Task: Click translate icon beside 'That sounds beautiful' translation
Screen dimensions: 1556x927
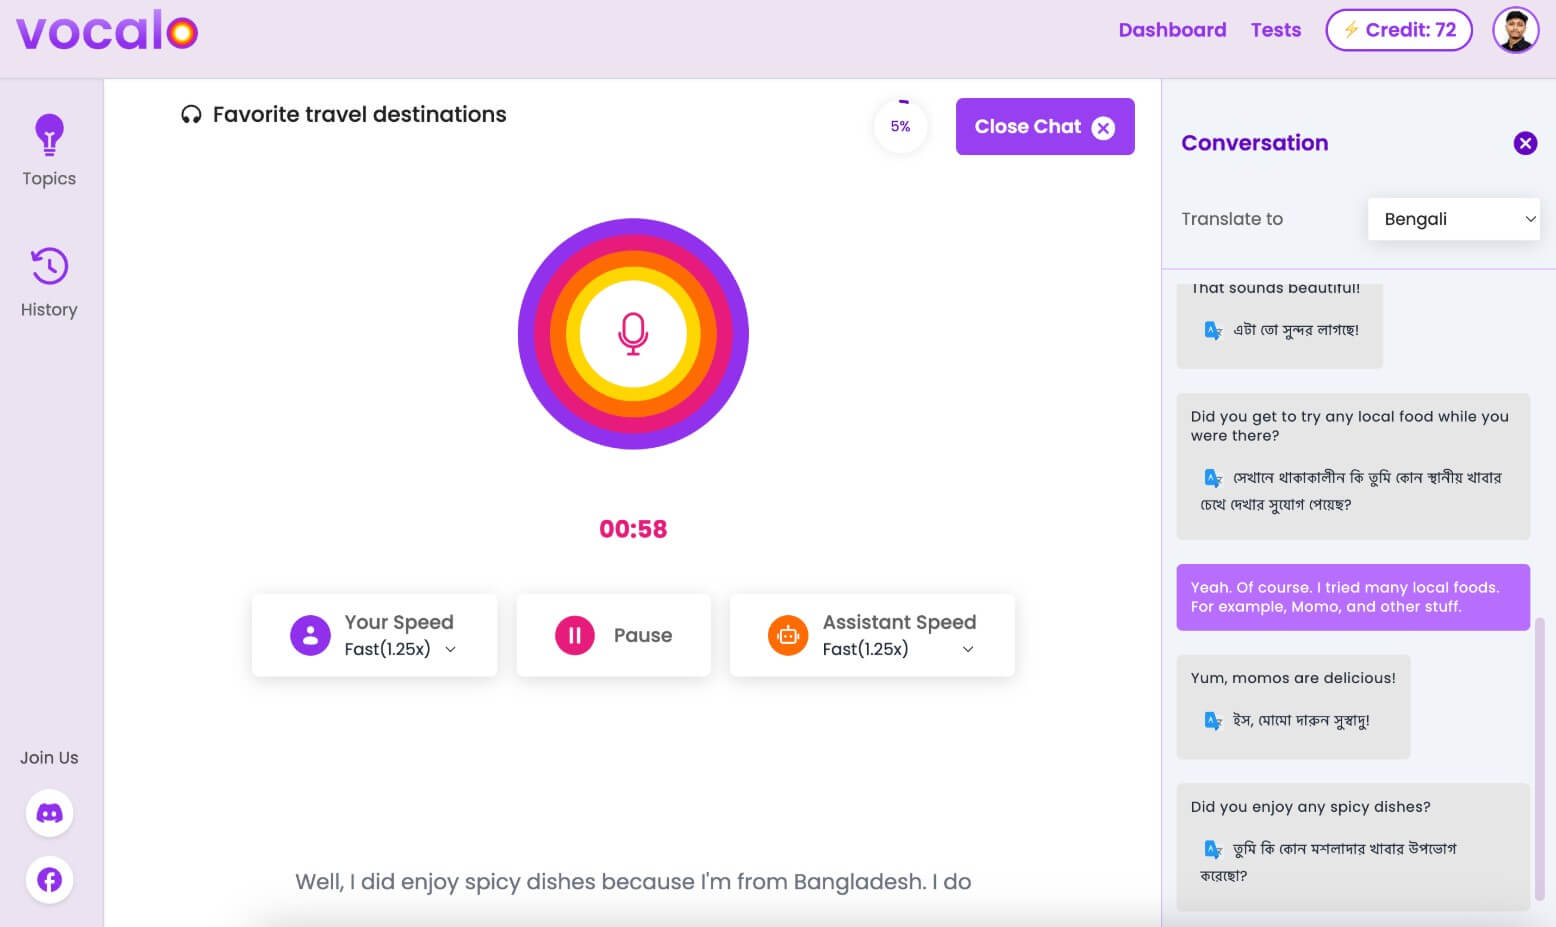Action: (x=1213, y=330)
